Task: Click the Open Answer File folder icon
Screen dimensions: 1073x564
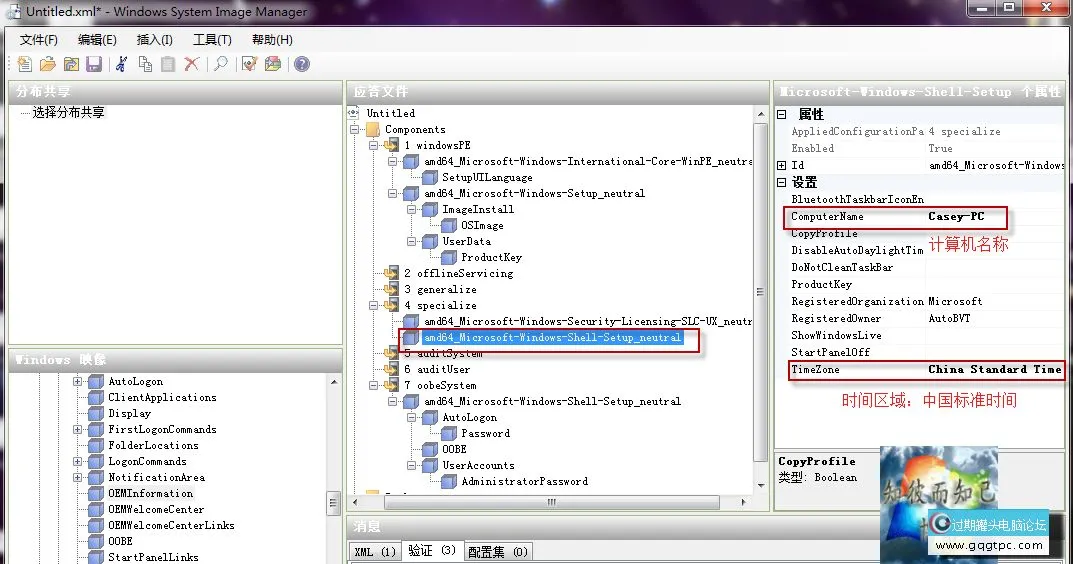Action: click(47, 64)
